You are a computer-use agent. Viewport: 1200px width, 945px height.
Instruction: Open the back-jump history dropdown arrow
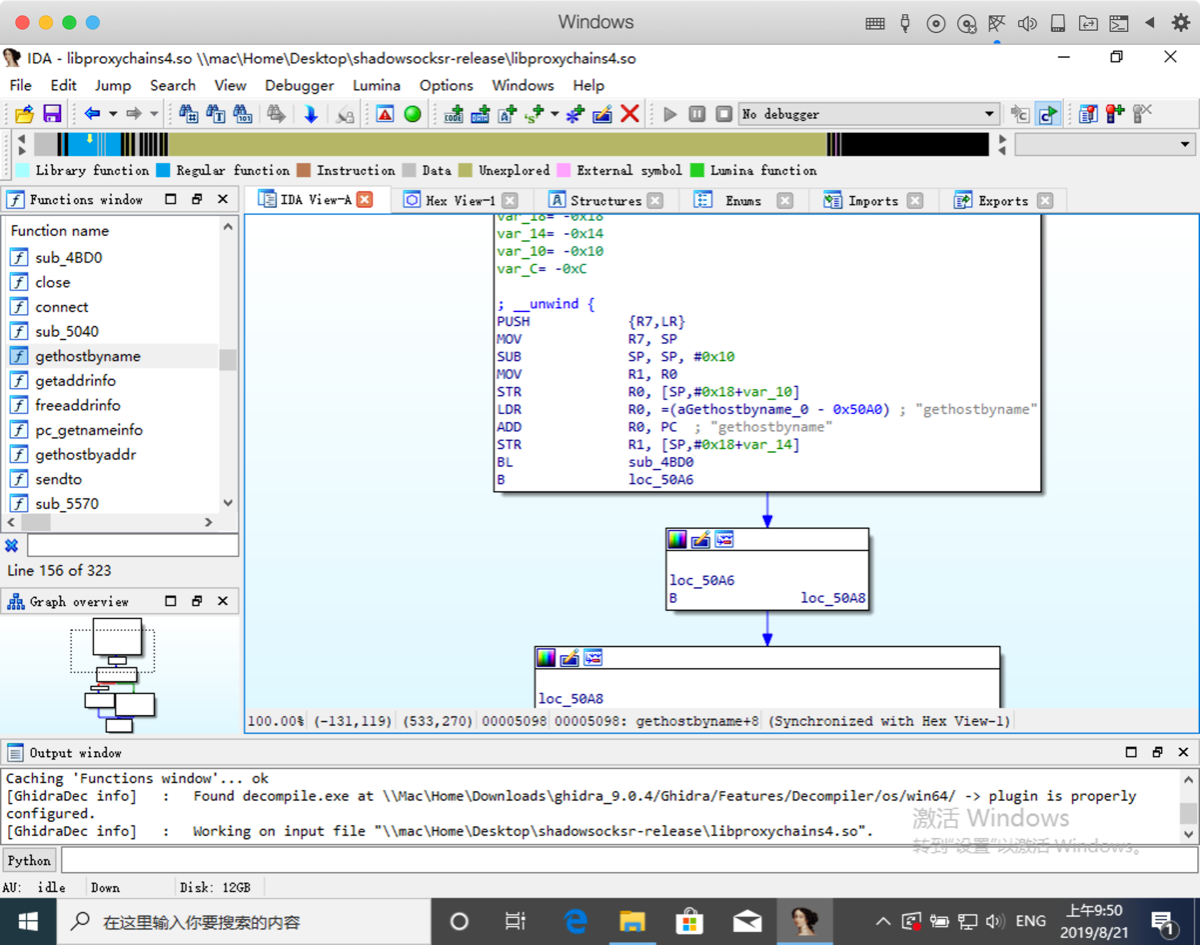pos(112,114)
